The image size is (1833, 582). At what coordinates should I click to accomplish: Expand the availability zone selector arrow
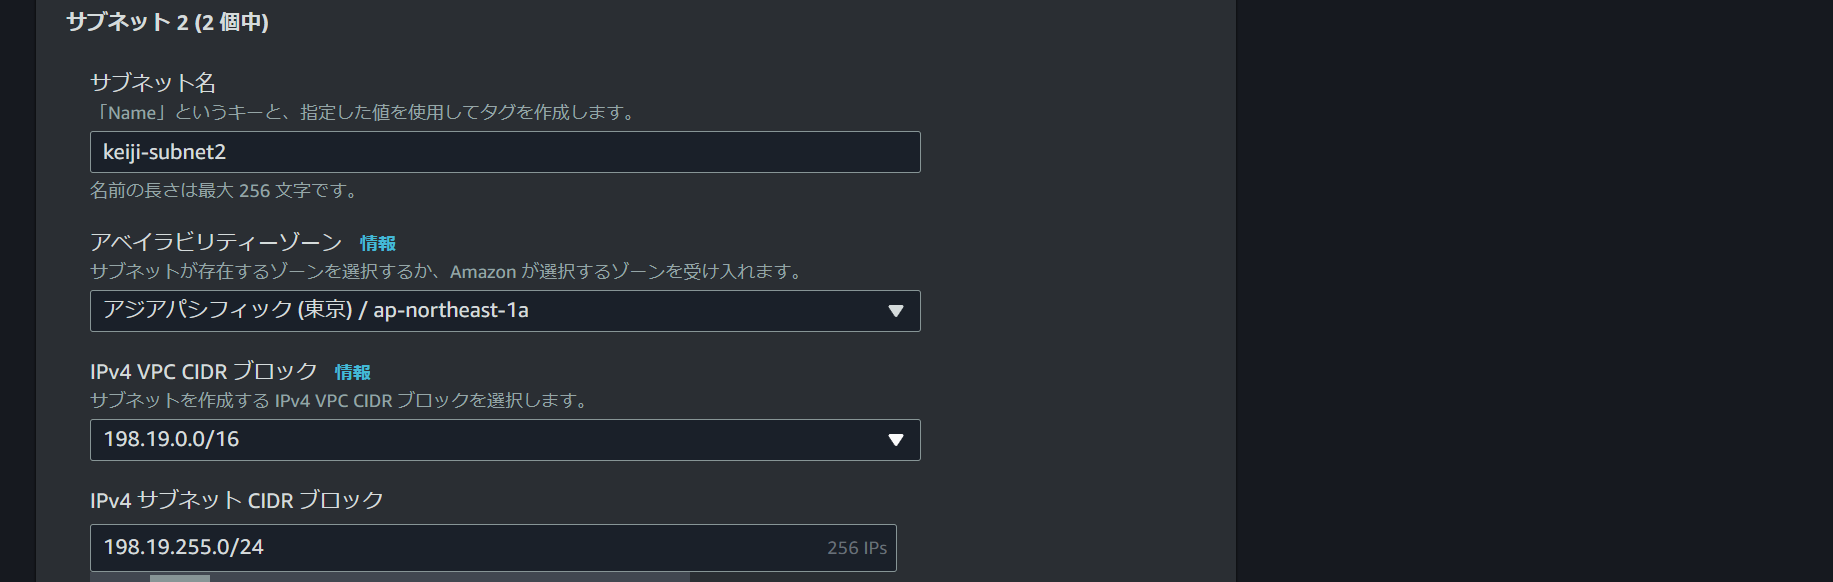pyautogui.click(x=897, y=311)
